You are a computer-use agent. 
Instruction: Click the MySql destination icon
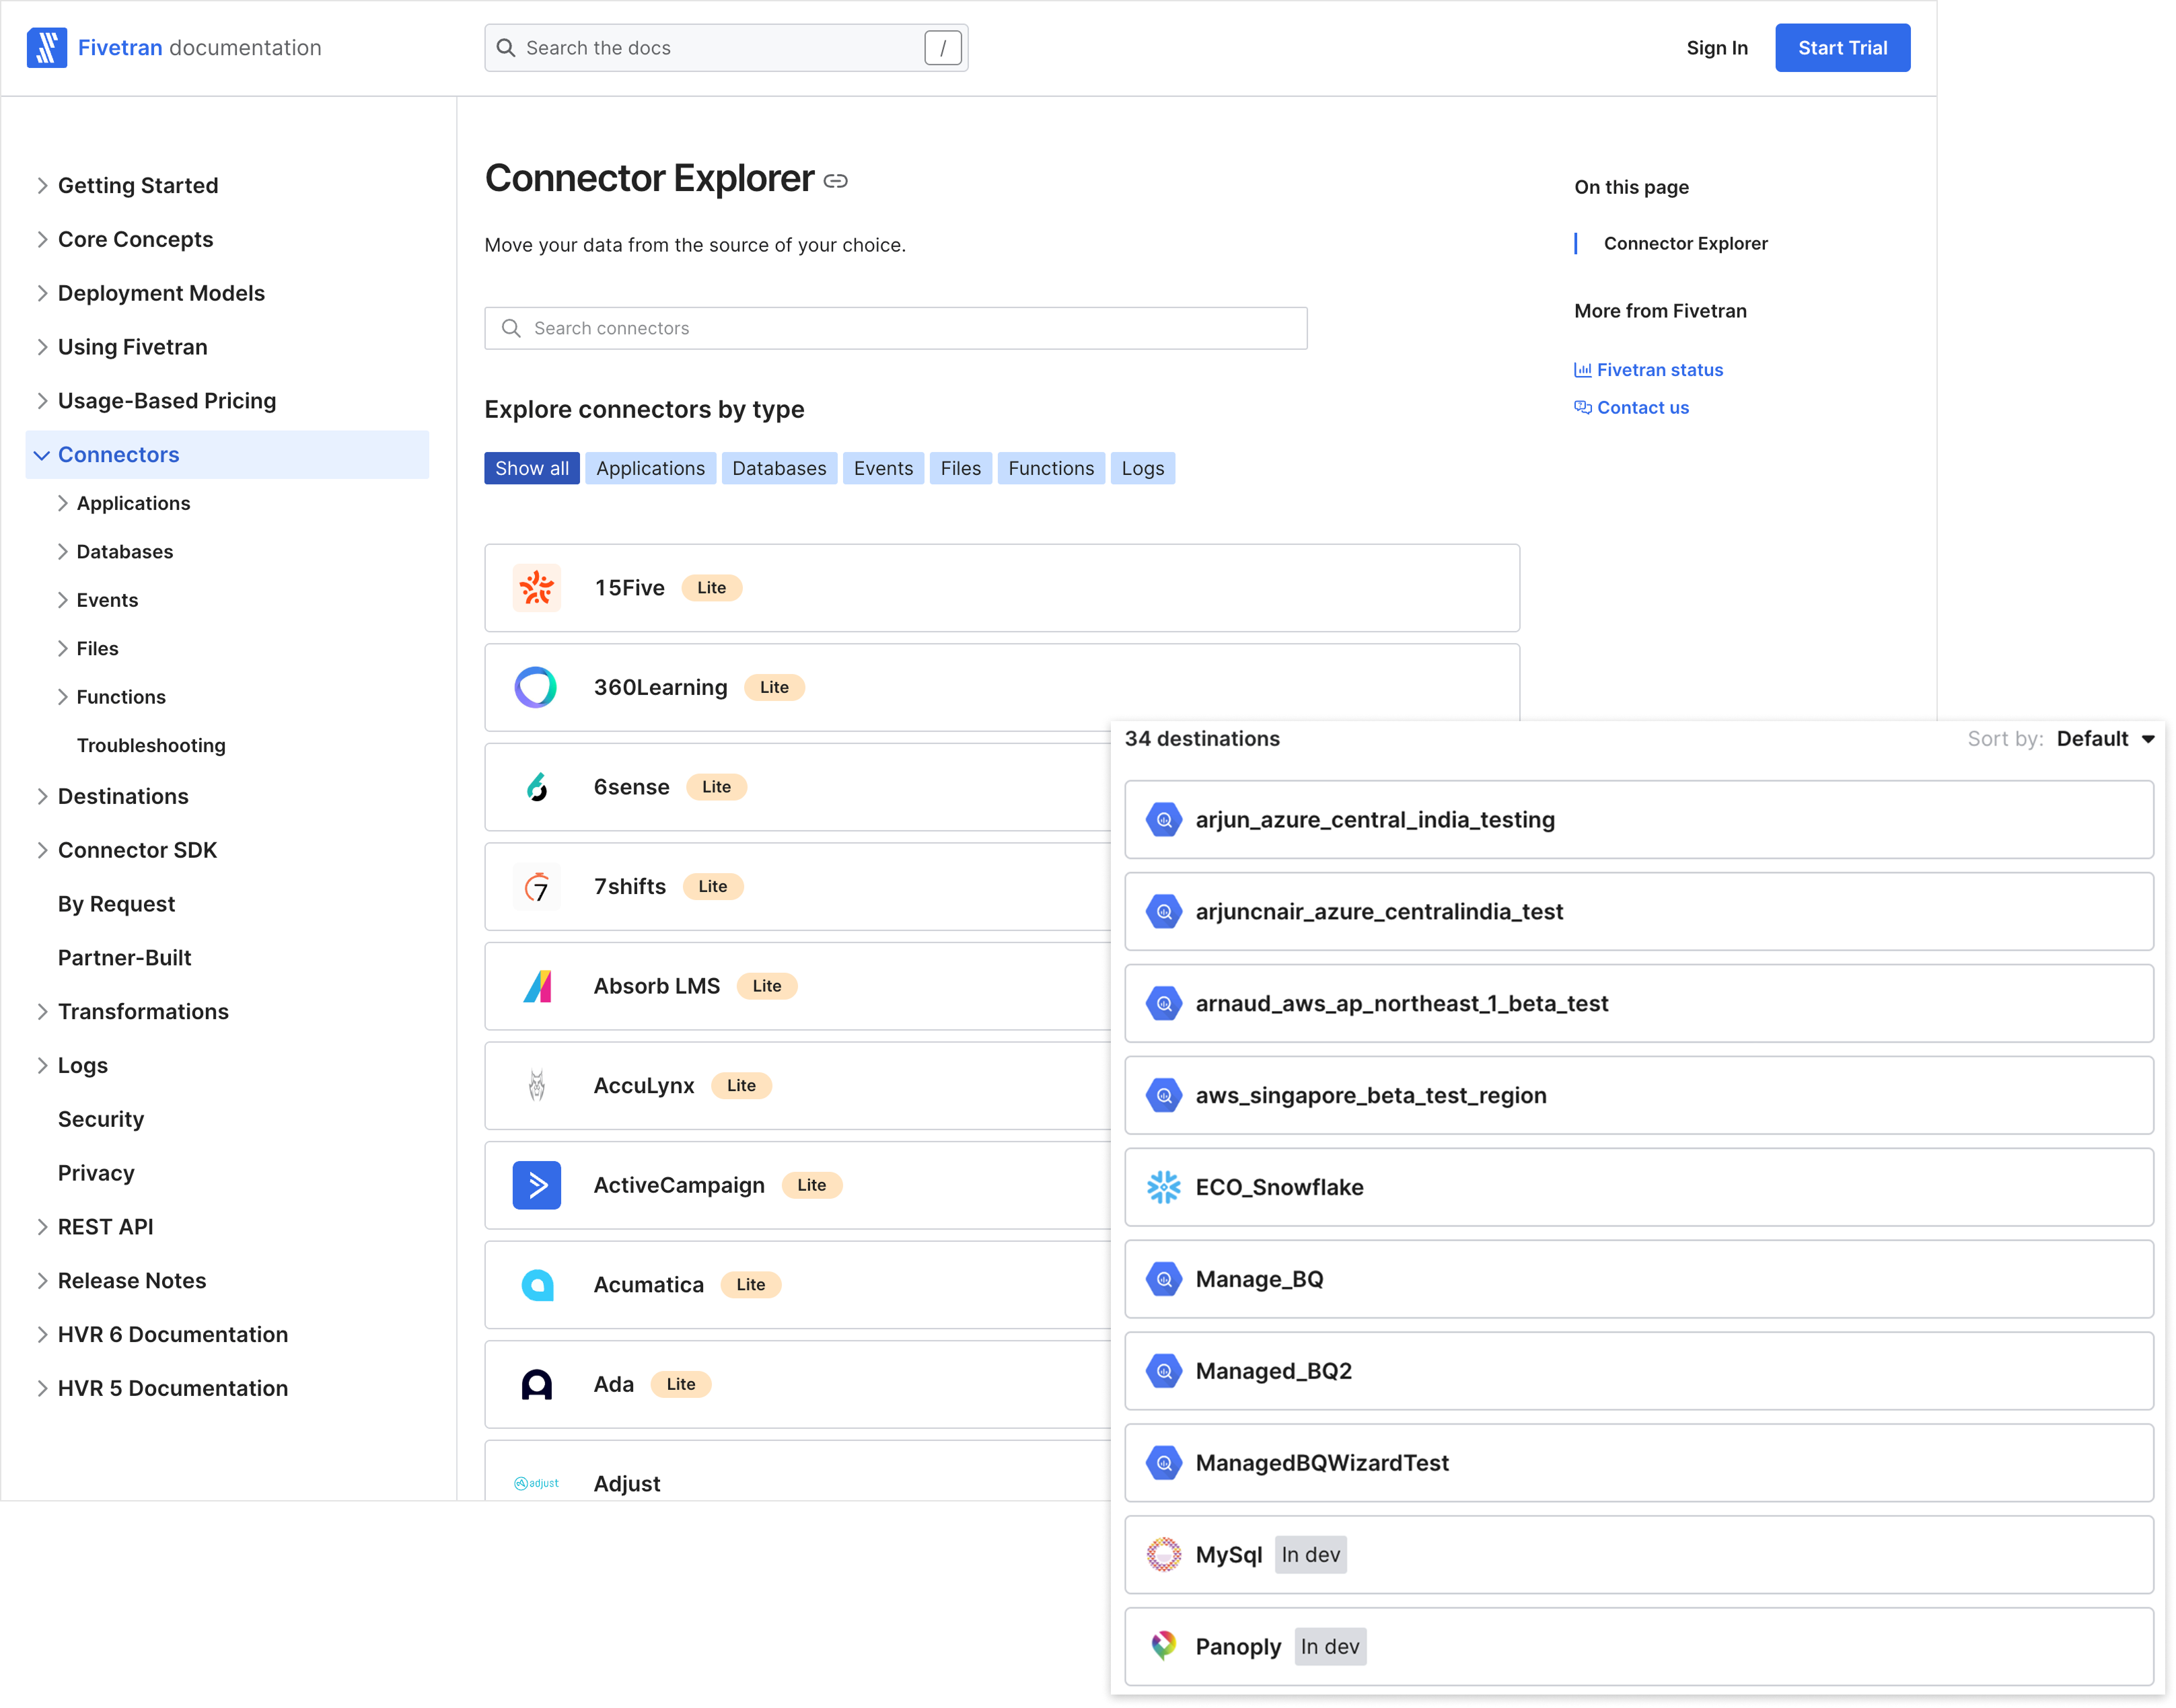pyautogui.click(x=1163, y=1556)
